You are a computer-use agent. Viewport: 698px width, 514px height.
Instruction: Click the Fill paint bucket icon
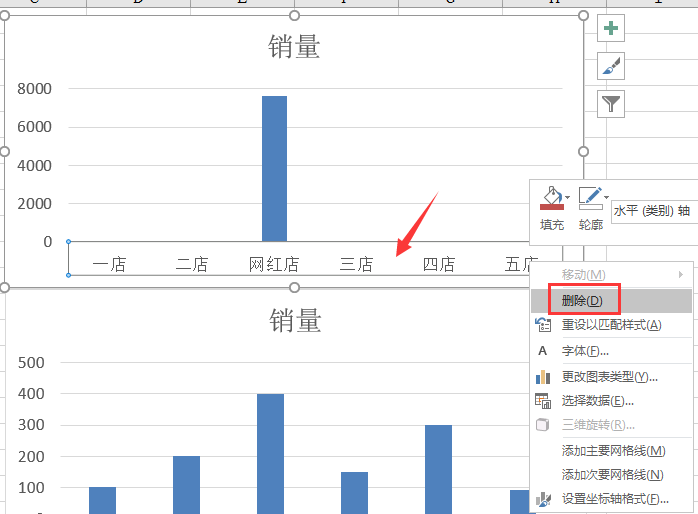pos(552,198)
